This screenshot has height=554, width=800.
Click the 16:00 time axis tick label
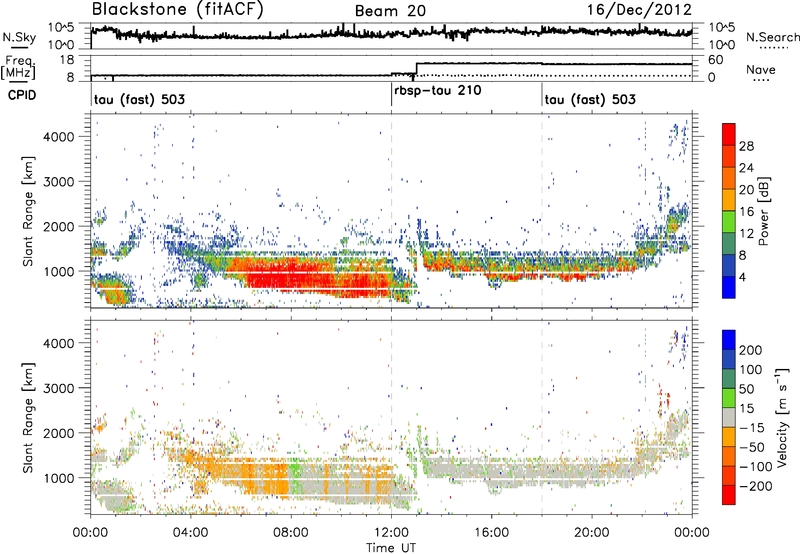(x=491, y=533)
